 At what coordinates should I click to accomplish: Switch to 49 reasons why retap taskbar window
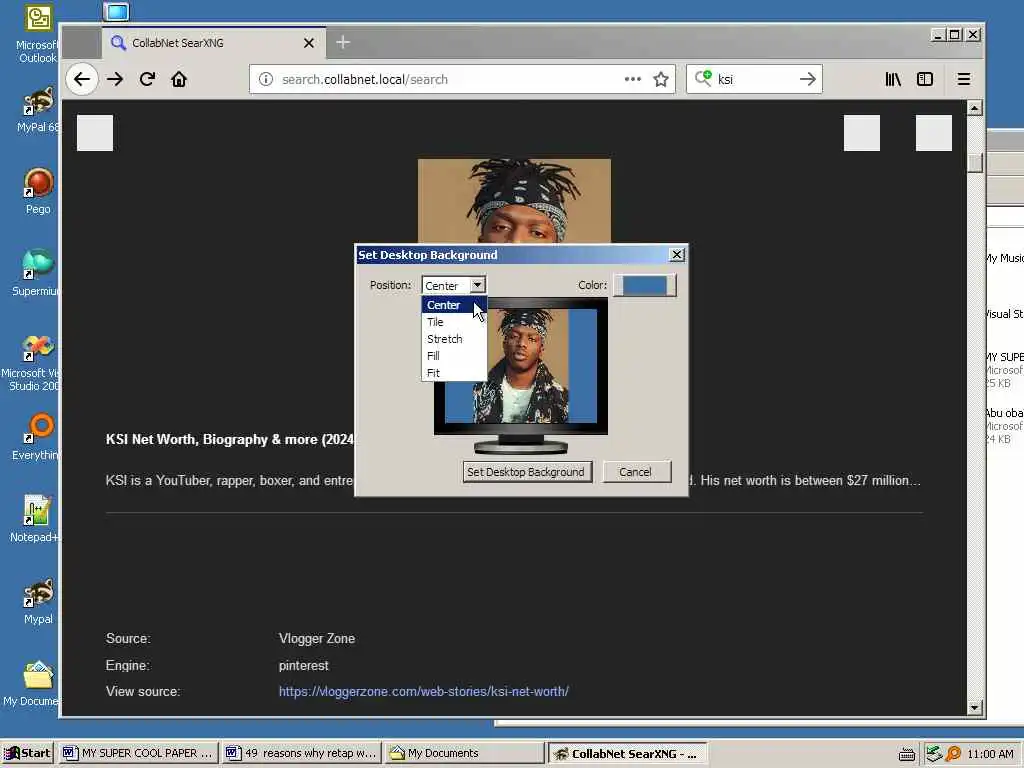(301, 753)
